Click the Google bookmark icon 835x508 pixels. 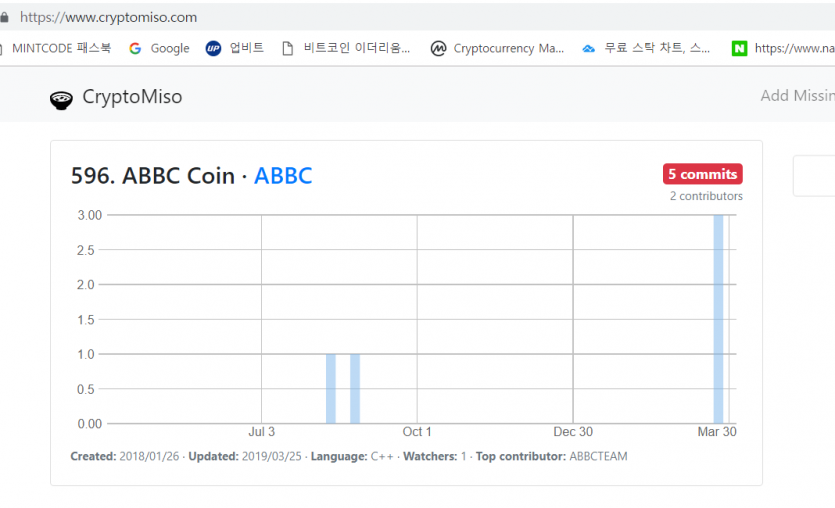tap(135, 48)
